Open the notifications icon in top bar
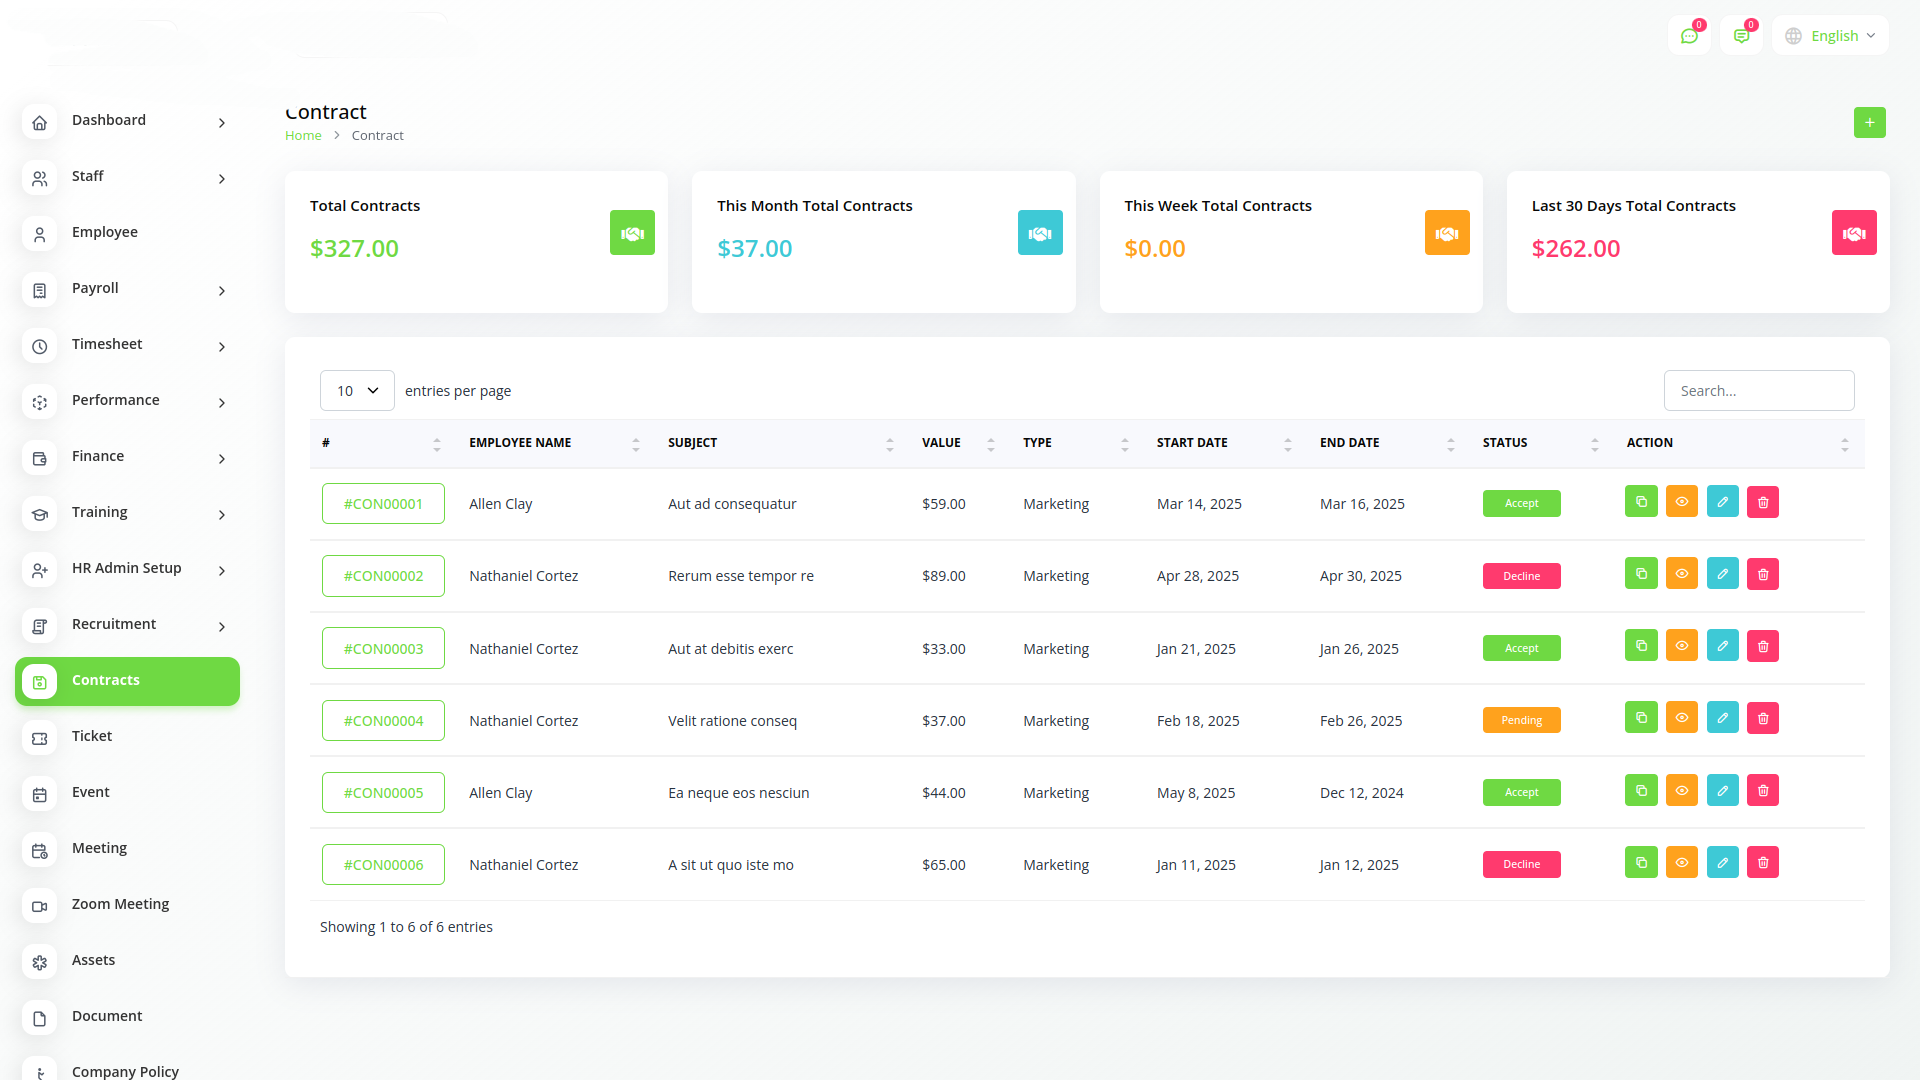The width and height of the screenshot is (1920, 1080). [1741, 36]
